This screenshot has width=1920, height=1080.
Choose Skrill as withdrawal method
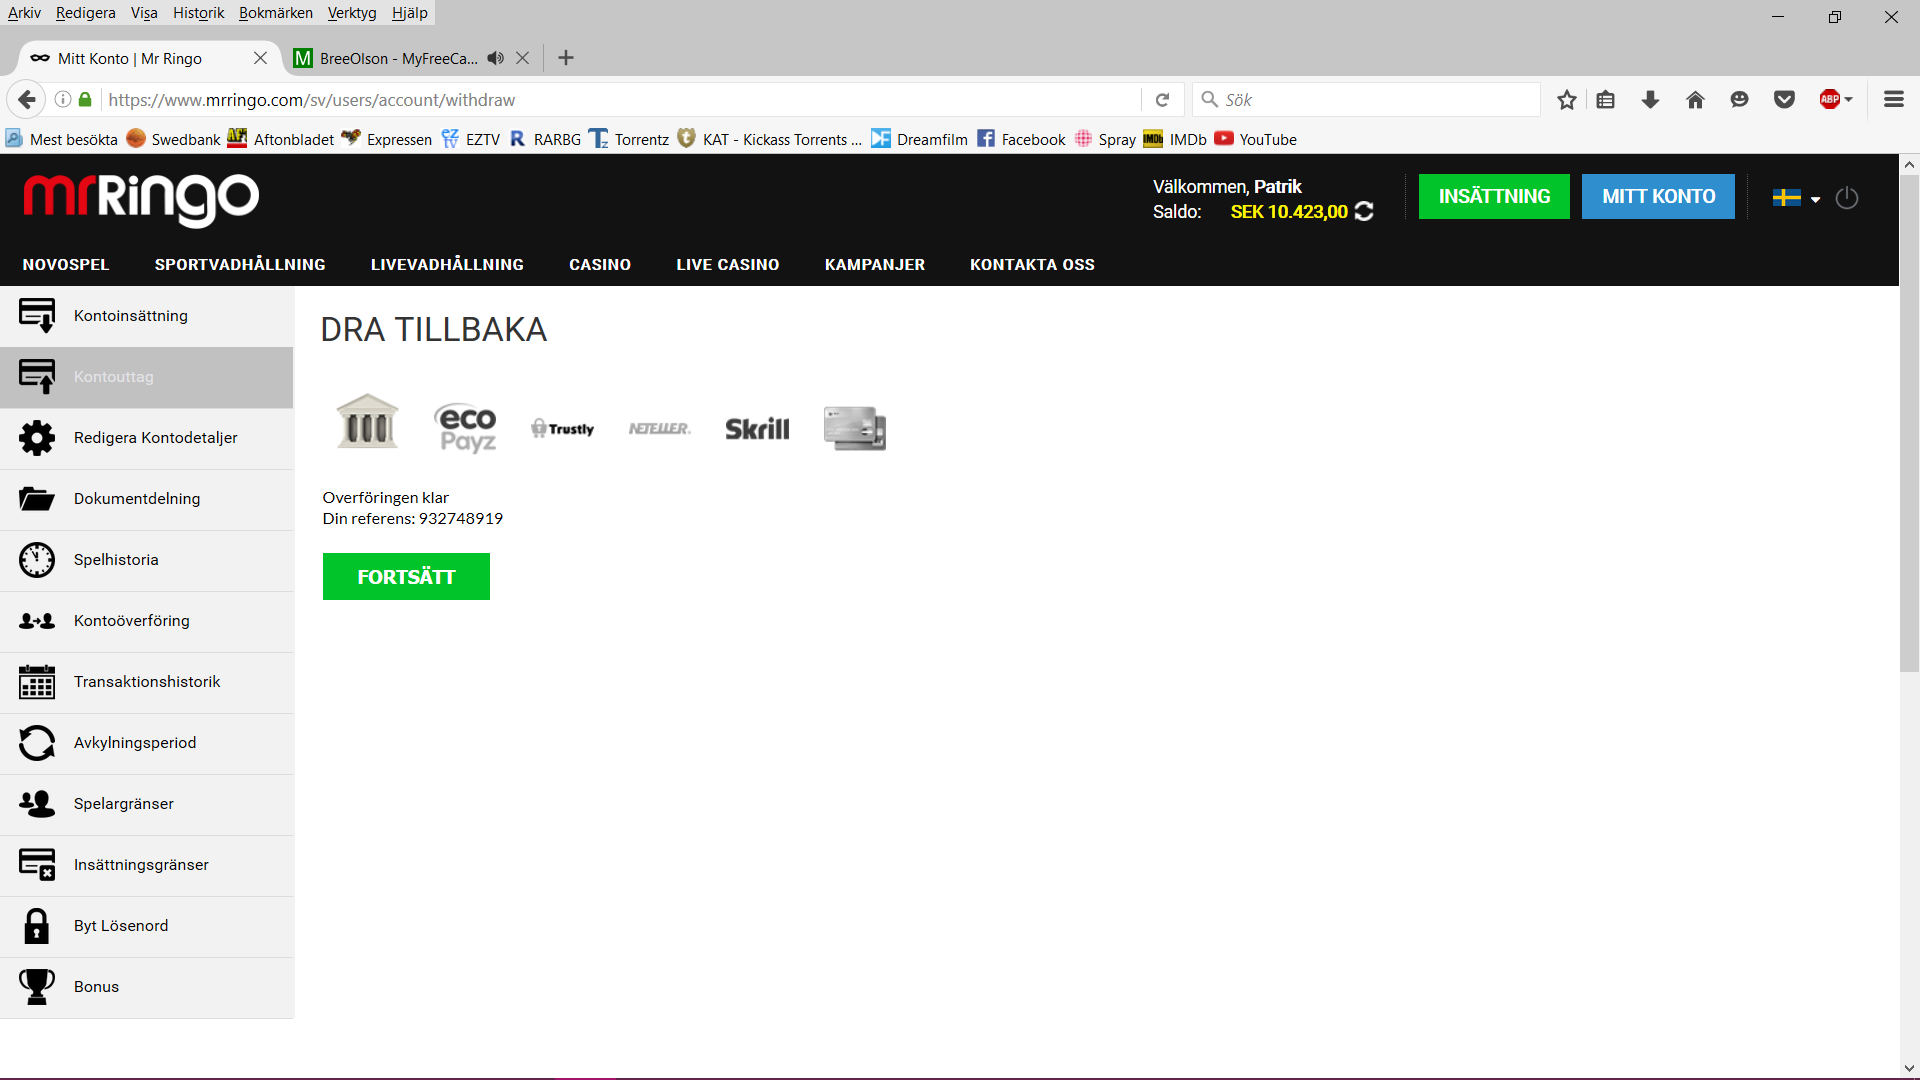(x=757, y=429)
